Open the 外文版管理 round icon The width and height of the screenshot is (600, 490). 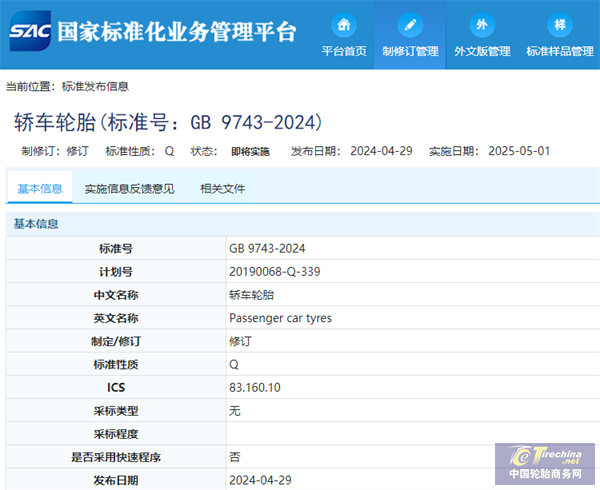coord(482,25)
